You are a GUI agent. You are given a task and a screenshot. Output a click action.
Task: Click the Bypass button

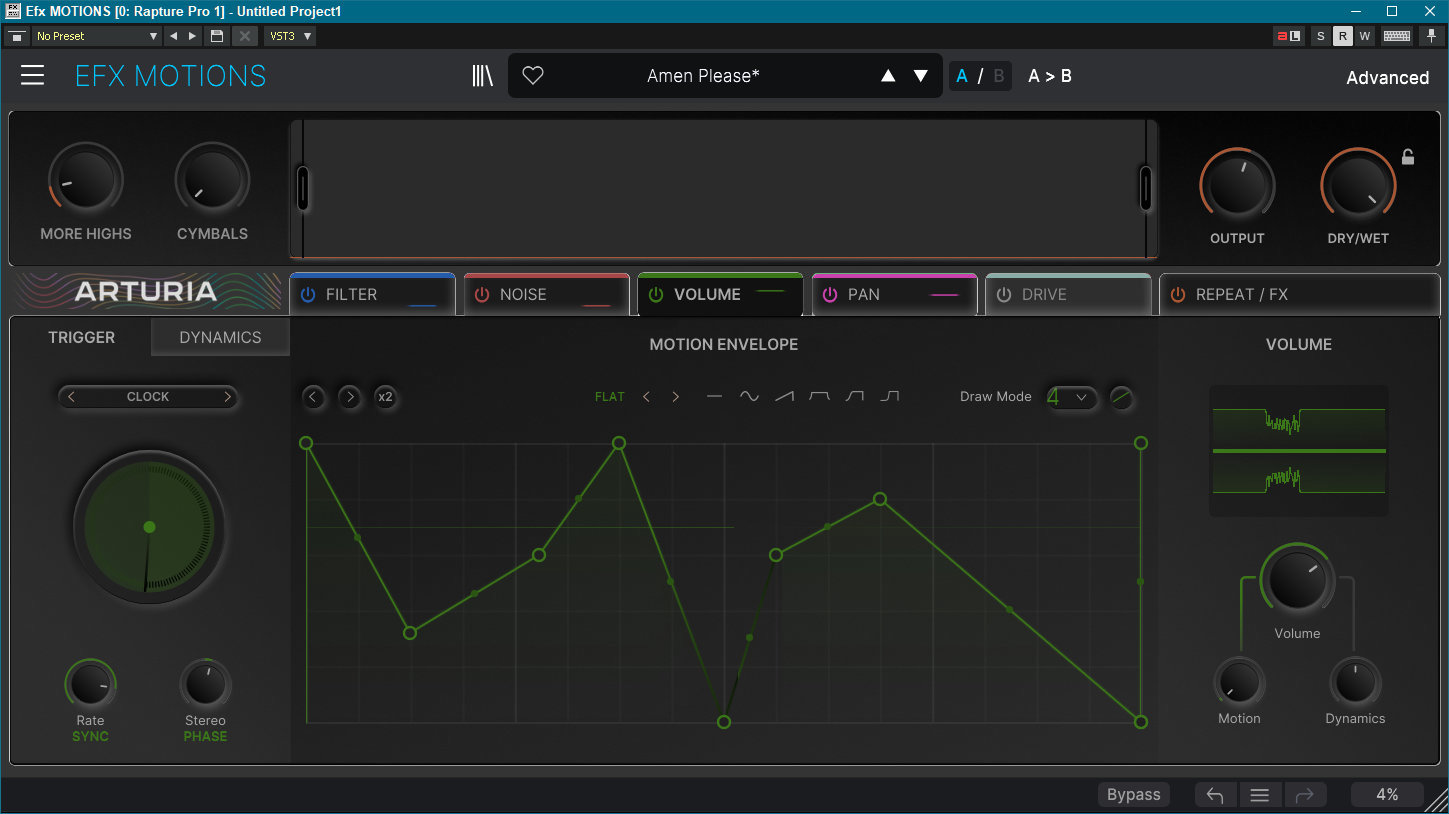[x=1134, y=795]
